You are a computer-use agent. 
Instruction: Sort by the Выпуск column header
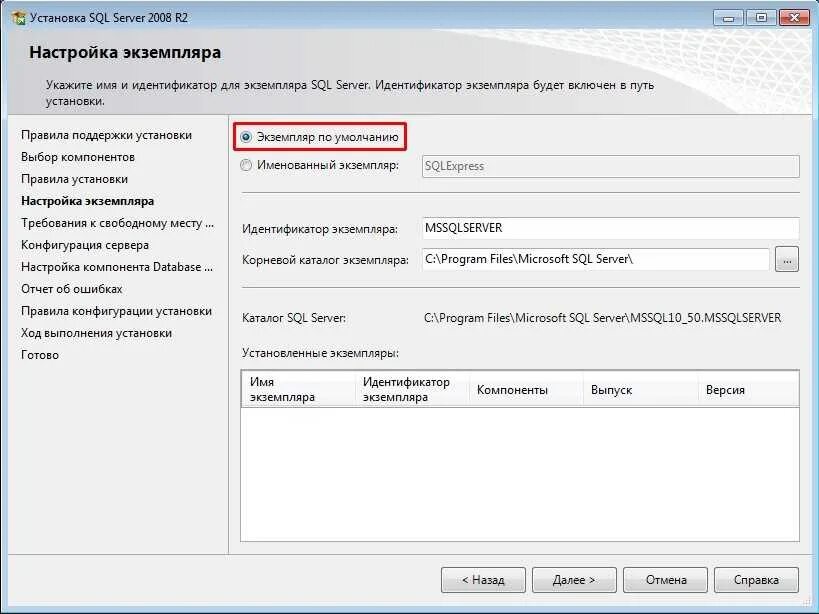pyautogui.click(x=640, y=389)
